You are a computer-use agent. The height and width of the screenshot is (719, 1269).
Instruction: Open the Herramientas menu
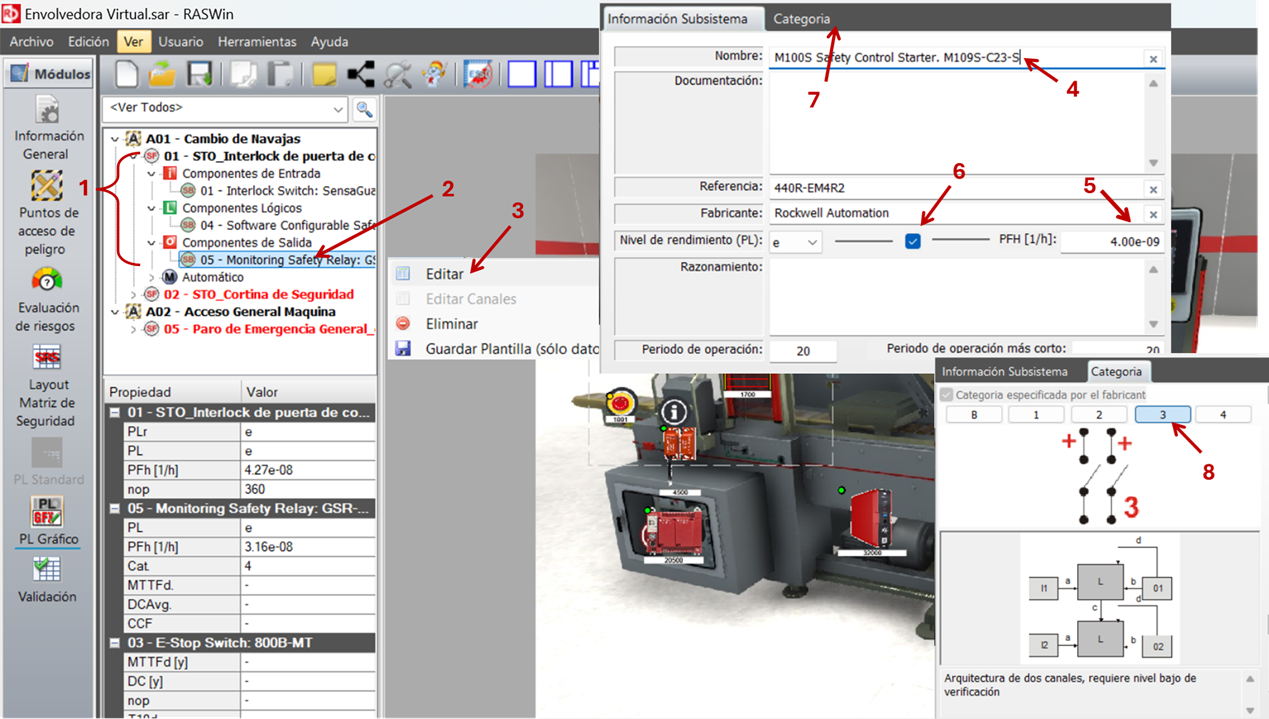click(x=257, y=42)
